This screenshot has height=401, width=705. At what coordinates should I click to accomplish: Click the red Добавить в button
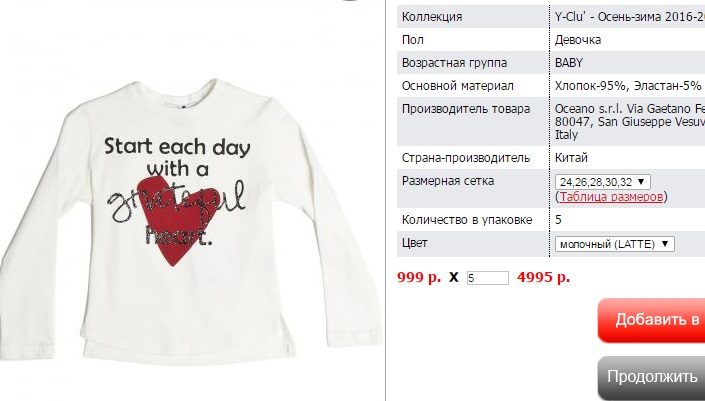(651, 320)
